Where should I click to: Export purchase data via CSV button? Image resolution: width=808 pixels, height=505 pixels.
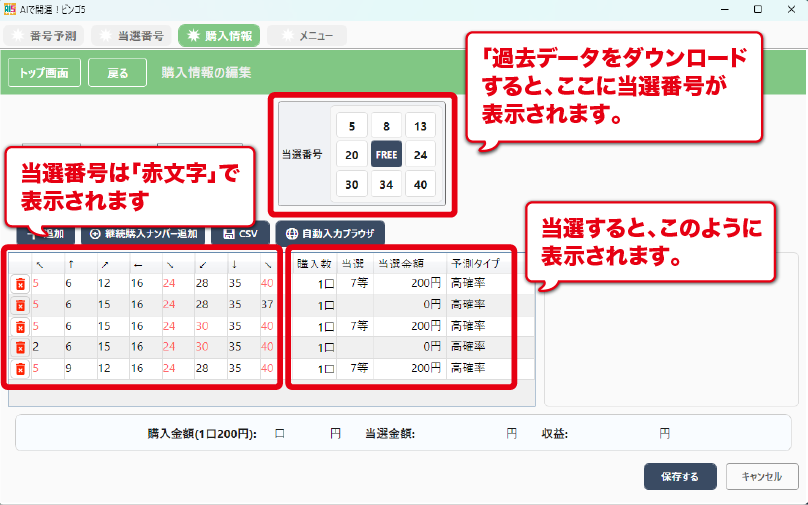click(241, 233)
